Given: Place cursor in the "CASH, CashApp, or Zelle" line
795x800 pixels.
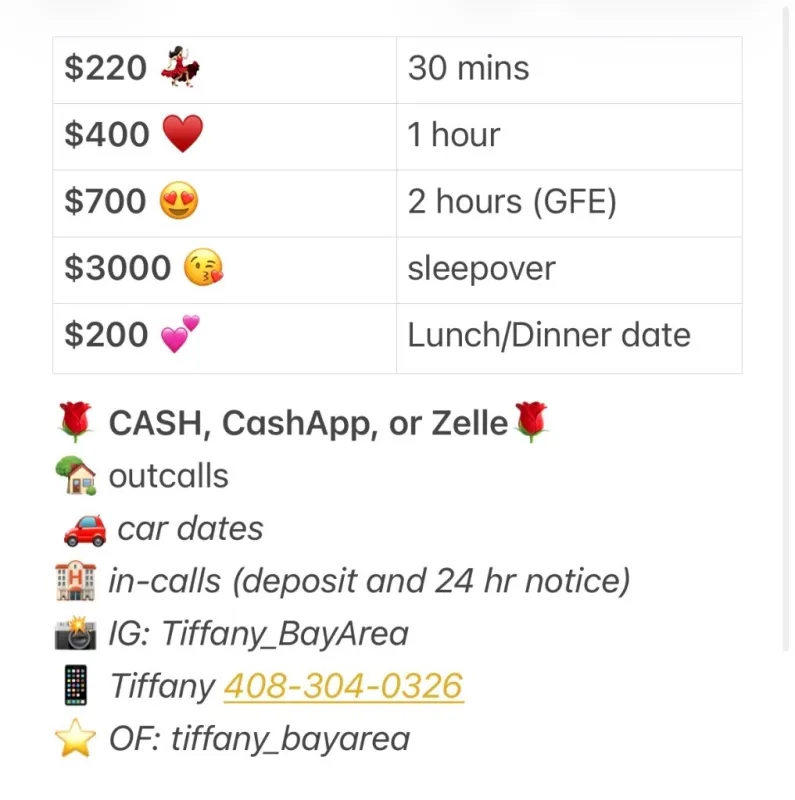Looking at the screenshot, I should [x=308, y=423].
